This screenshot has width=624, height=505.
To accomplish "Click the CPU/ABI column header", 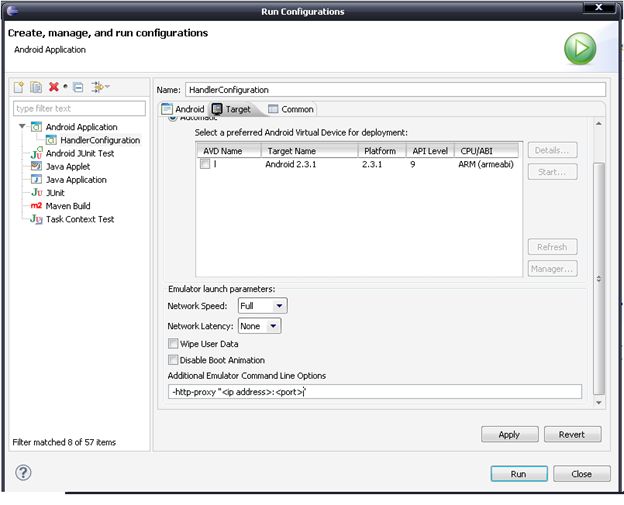I will 486,151.
